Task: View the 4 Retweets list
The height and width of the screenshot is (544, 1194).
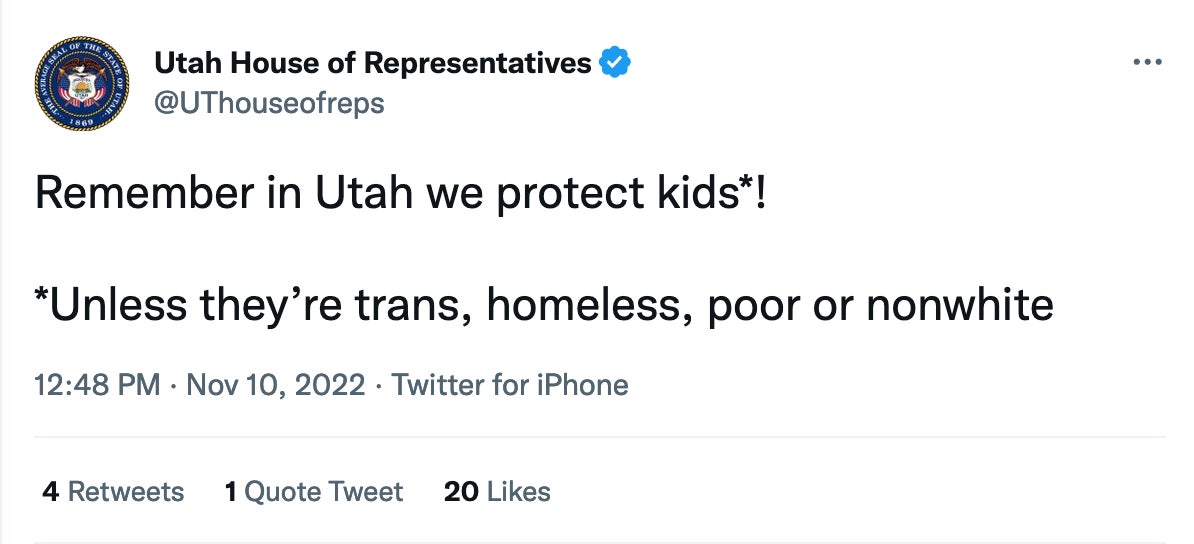Action: (113, 492)
